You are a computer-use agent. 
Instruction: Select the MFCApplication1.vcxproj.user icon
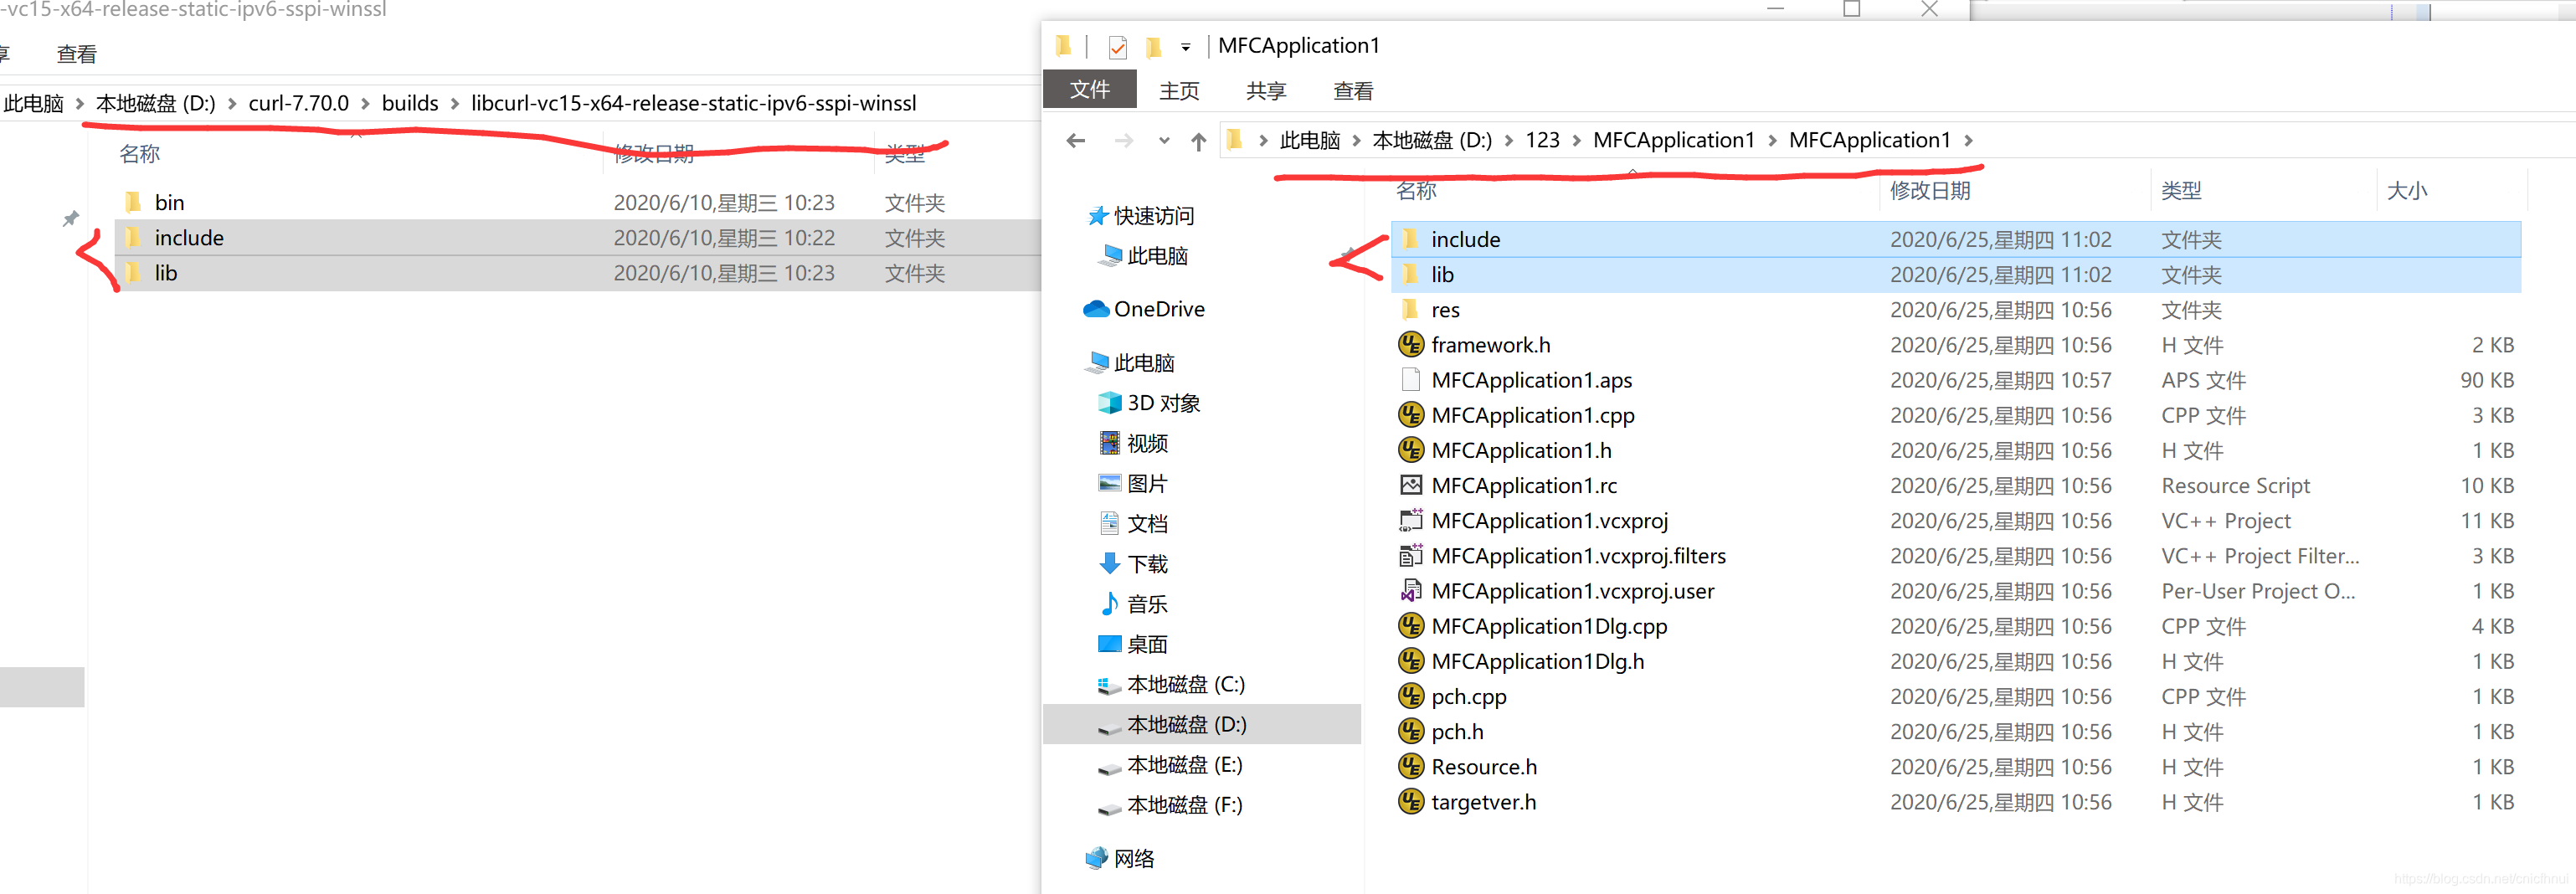(1410, 591)
